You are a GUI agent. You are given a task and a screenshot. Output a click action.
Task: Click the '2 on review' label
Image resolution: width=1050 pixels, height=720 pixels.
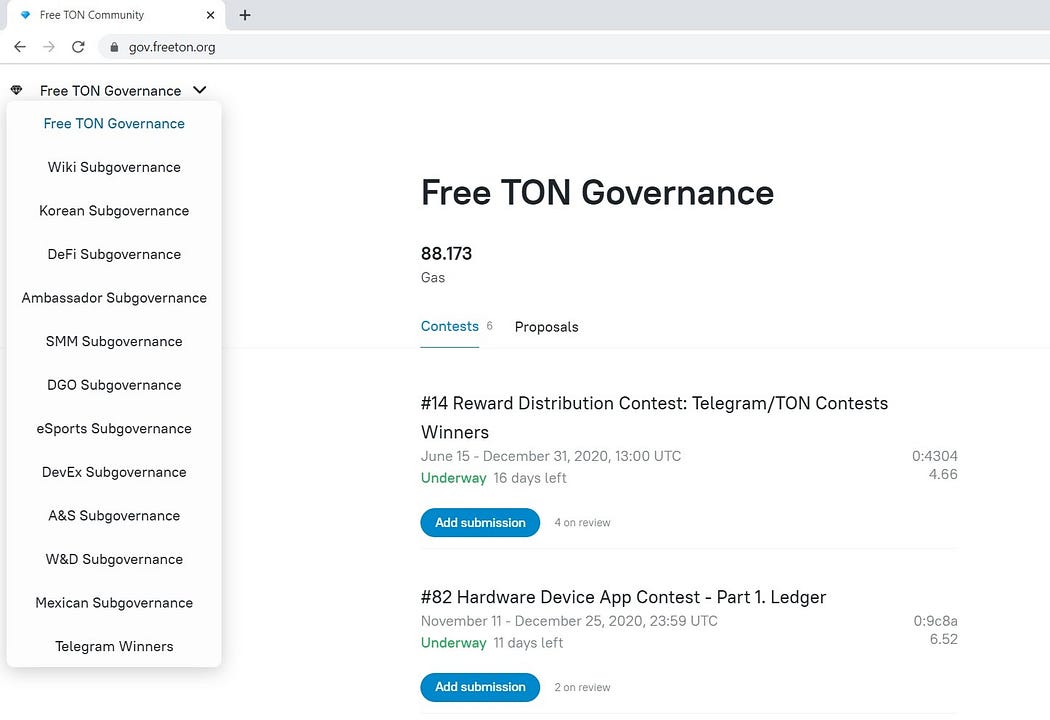pyautogui.click(x=582, y=687)
